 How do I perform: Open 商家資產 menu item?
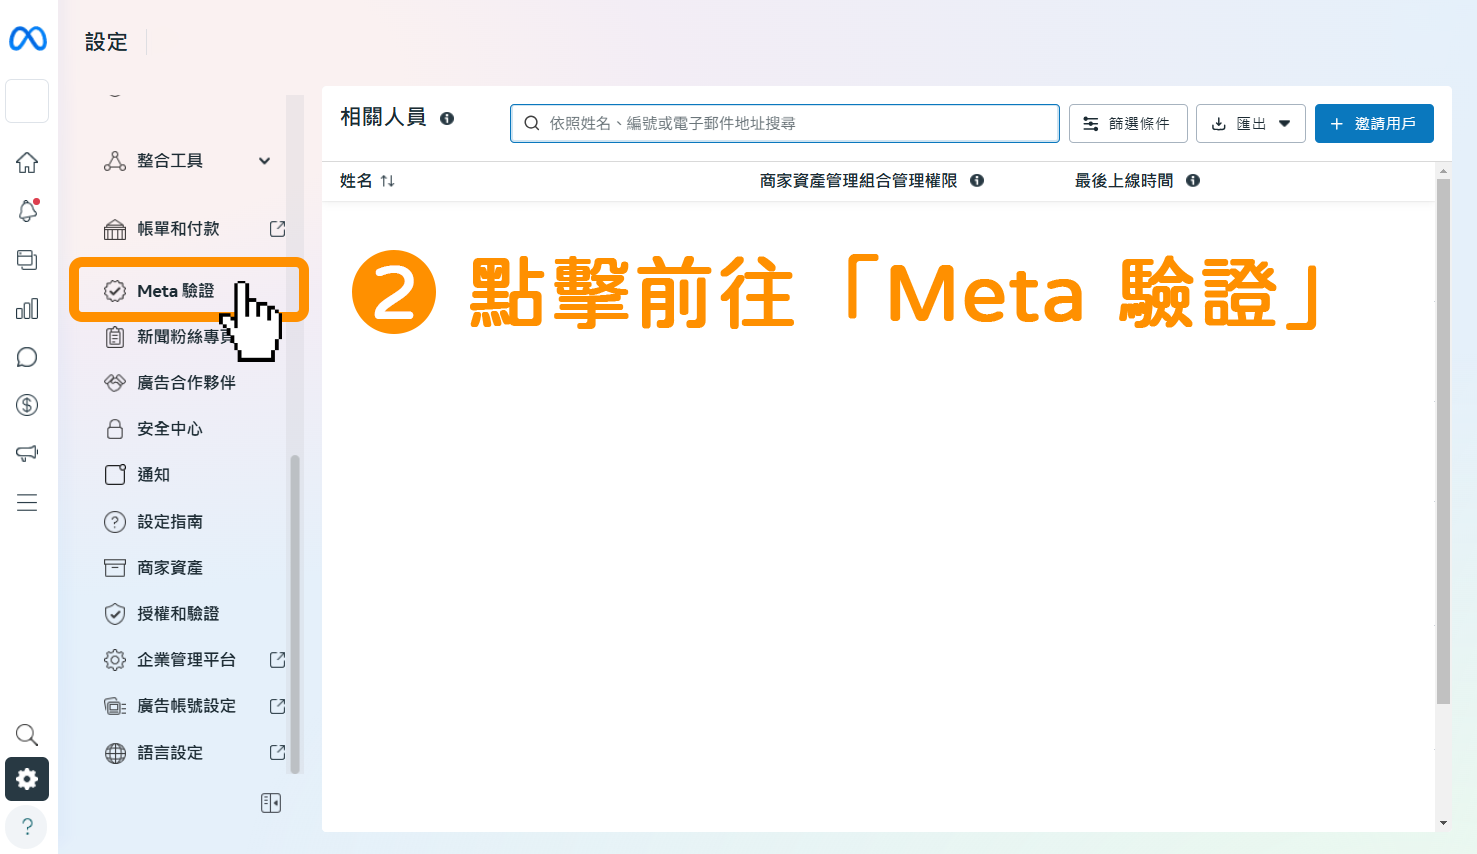point(170,568)
